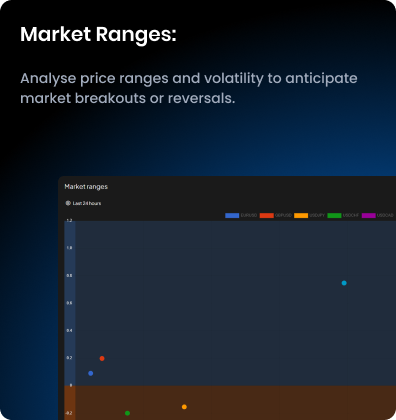This screenshot has width=396, height=420.
Task: Select the blue data point on chart
Action: pyautogui.click(x=91, y=373)
